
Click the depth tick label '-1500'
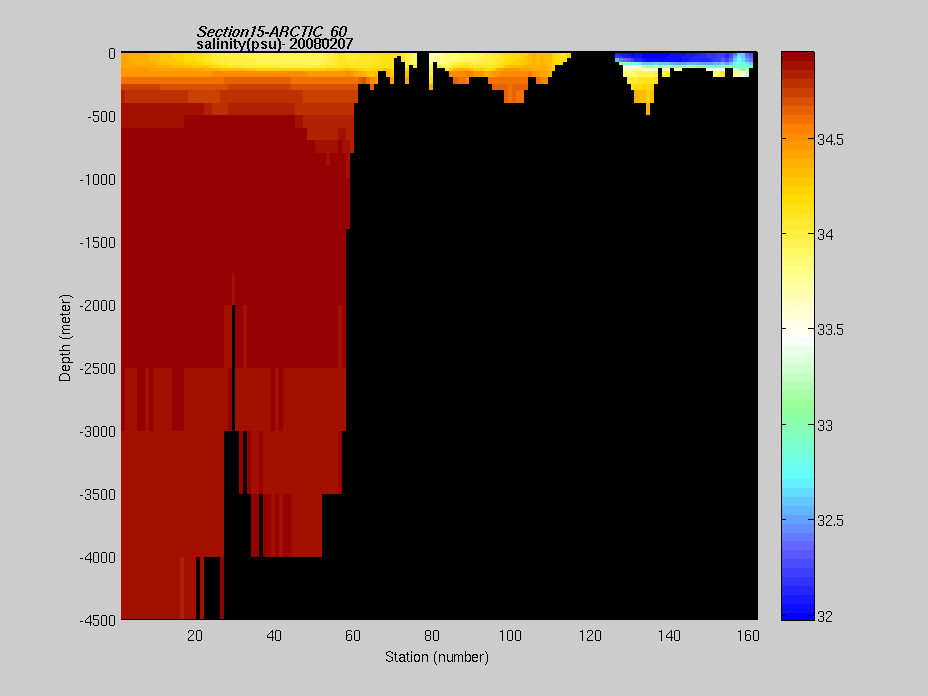(x=98, y=243)
